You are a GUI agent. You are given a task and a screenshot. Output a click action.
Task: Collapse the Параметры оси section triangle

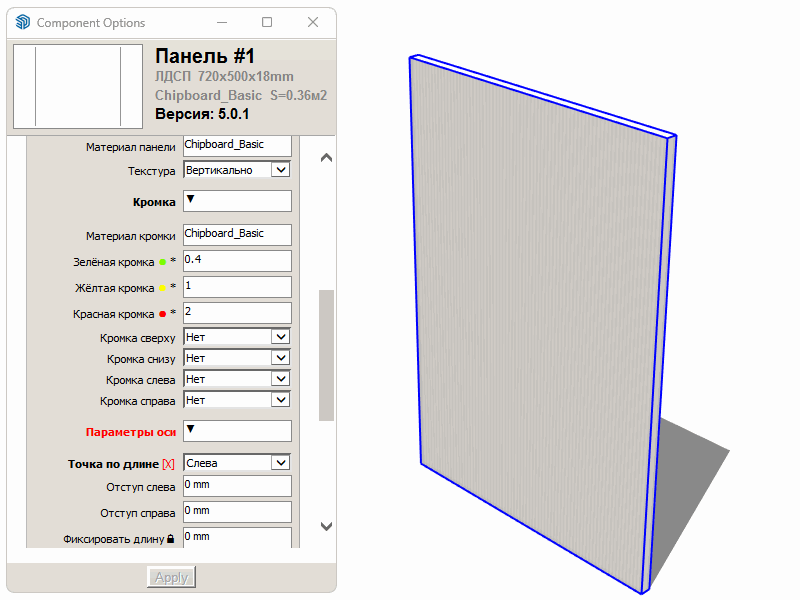(x=191, y=430)
